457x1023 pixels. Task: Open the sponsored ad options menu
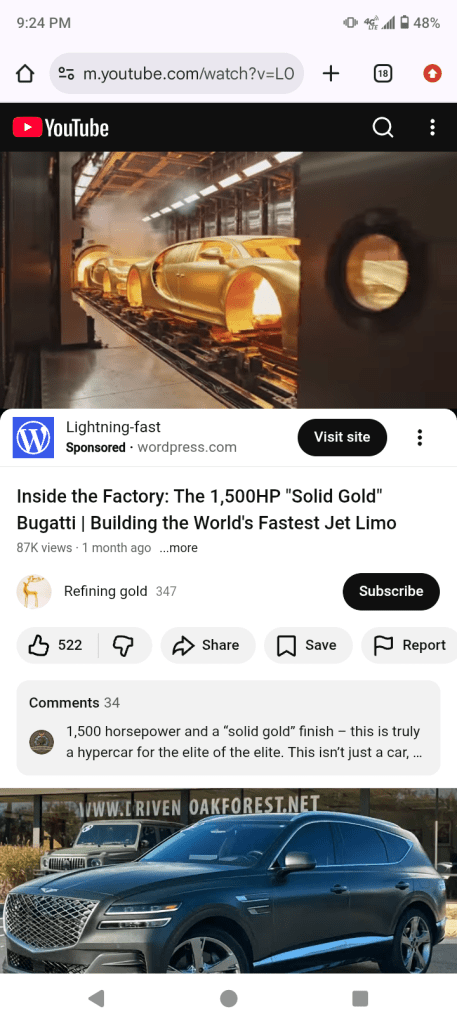coord(420,437)
